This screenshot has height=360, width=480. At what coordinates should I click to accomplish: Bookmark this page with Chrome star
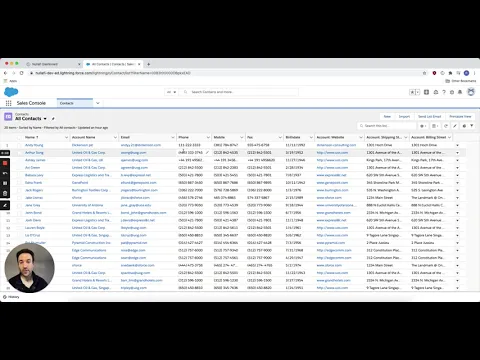coord(424,73)
